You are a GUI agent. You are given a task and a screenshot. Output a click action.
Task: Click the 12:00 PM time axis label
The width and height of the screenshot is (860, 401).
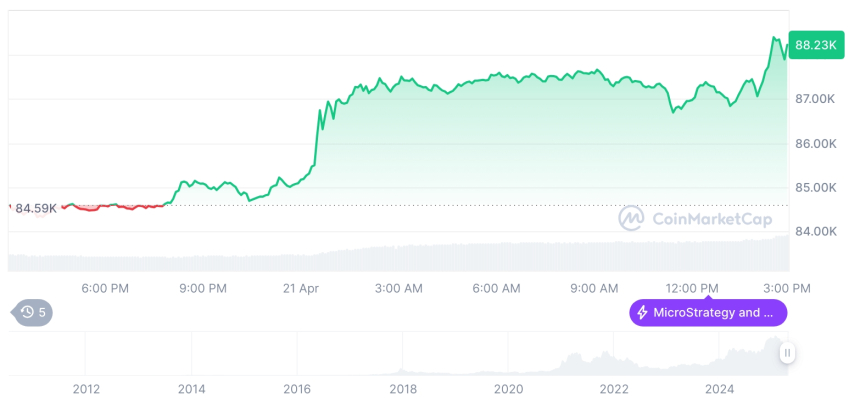(693, 289)
